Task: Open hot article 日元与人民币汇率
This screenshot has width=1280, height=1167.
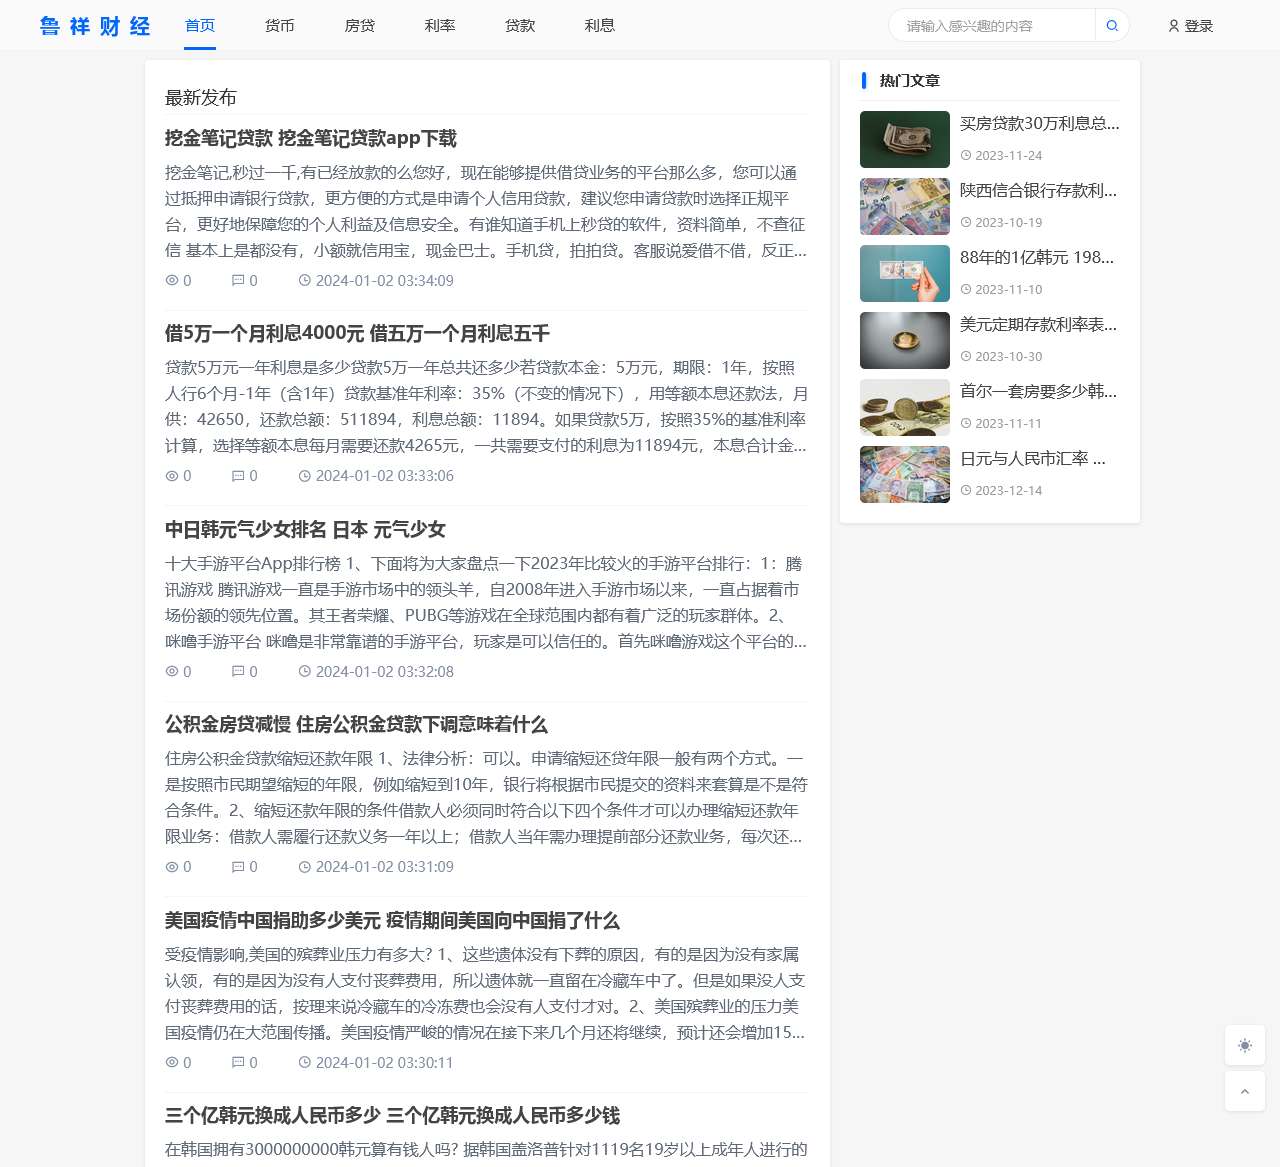Action: pyautogui.click(x=1033, y=459)
